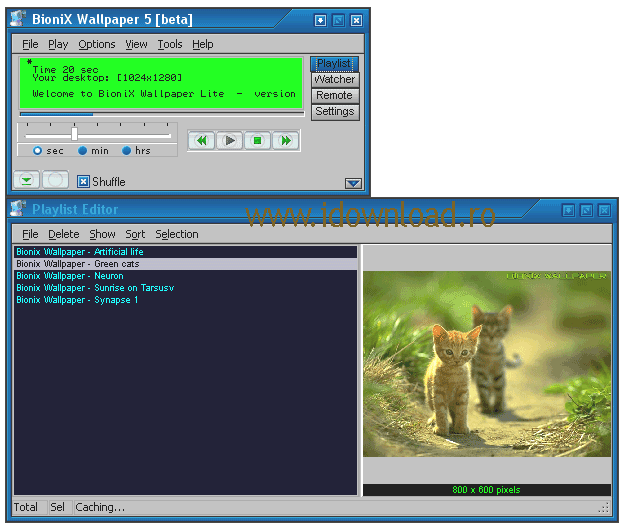The image size is (622, 527).
Task: Open File menu in BioniX Wallpaper window
Action: pos(30,44)
